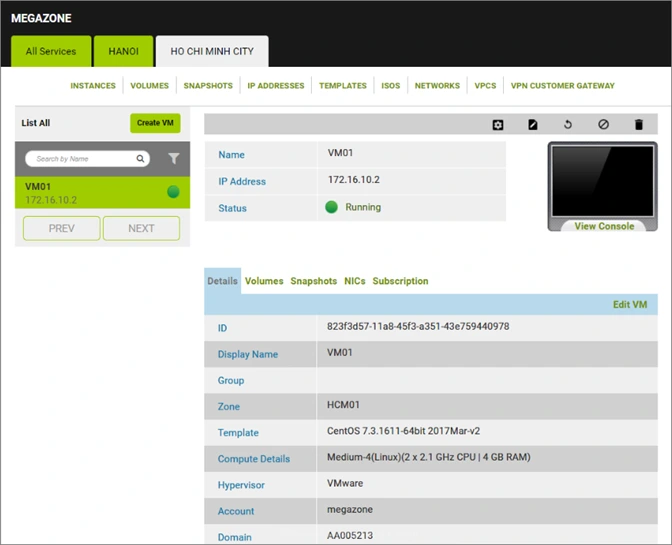The height and width of the screenshot is (545, 672).
Task: Click the ID value 823f3d57-11a8-45f3-a351-43e759440978
Action: [x=418, y=326]
